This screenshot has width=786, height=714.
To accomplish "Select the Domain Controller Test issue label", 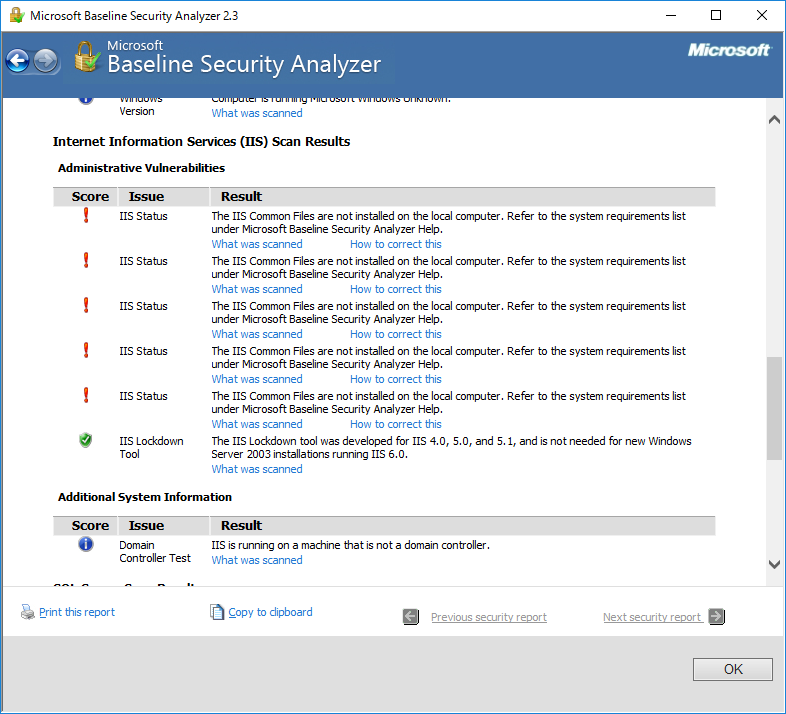I will pyautogui.click(x=154, y=552).
